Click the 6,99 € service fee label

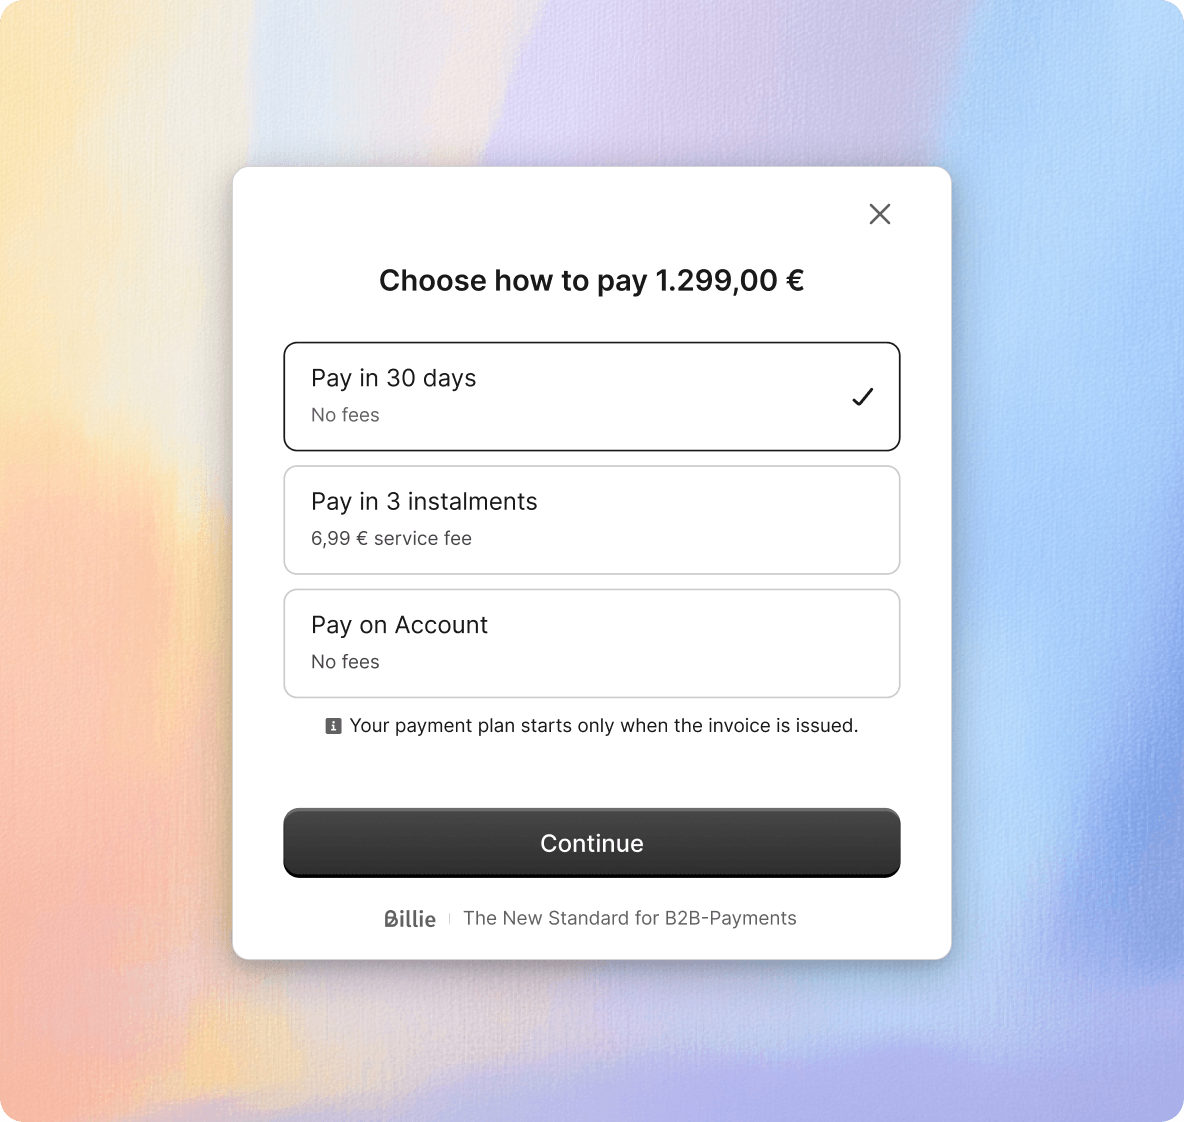[x=391, y=538]
